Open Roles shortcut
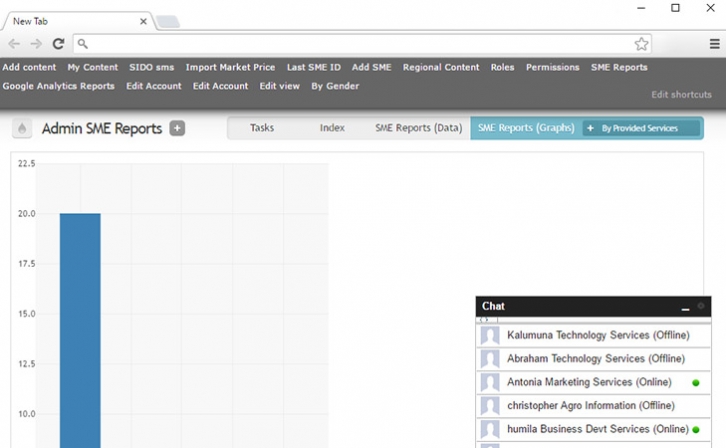 pyautogui.click(x=502, y=67)
